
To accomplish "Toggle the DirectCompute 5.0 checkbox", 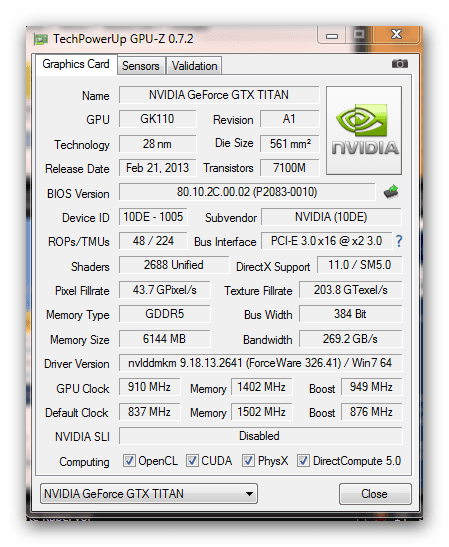I will coord(303,461).
